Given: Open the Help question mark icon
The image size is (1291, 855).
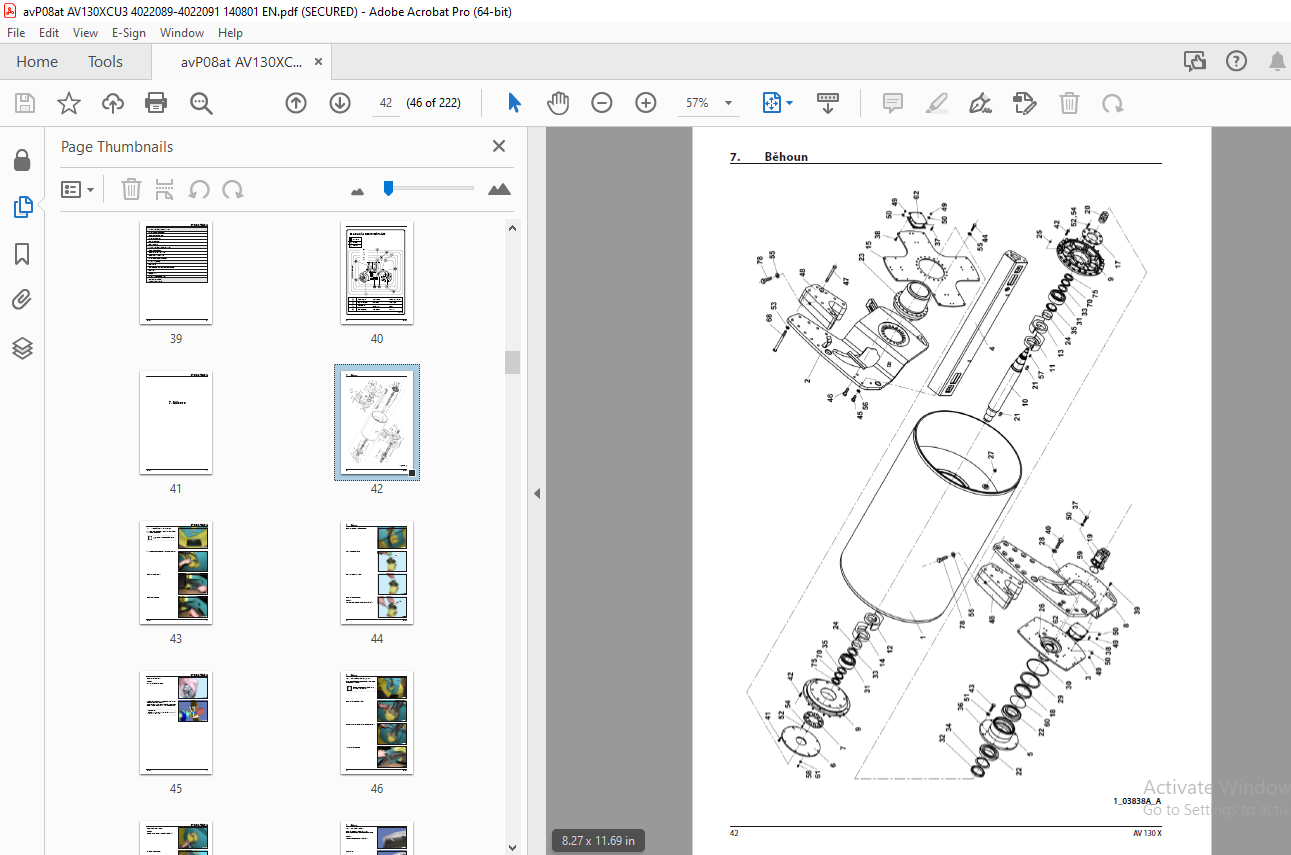Looking at the screenshot, I should (1236, 62).
